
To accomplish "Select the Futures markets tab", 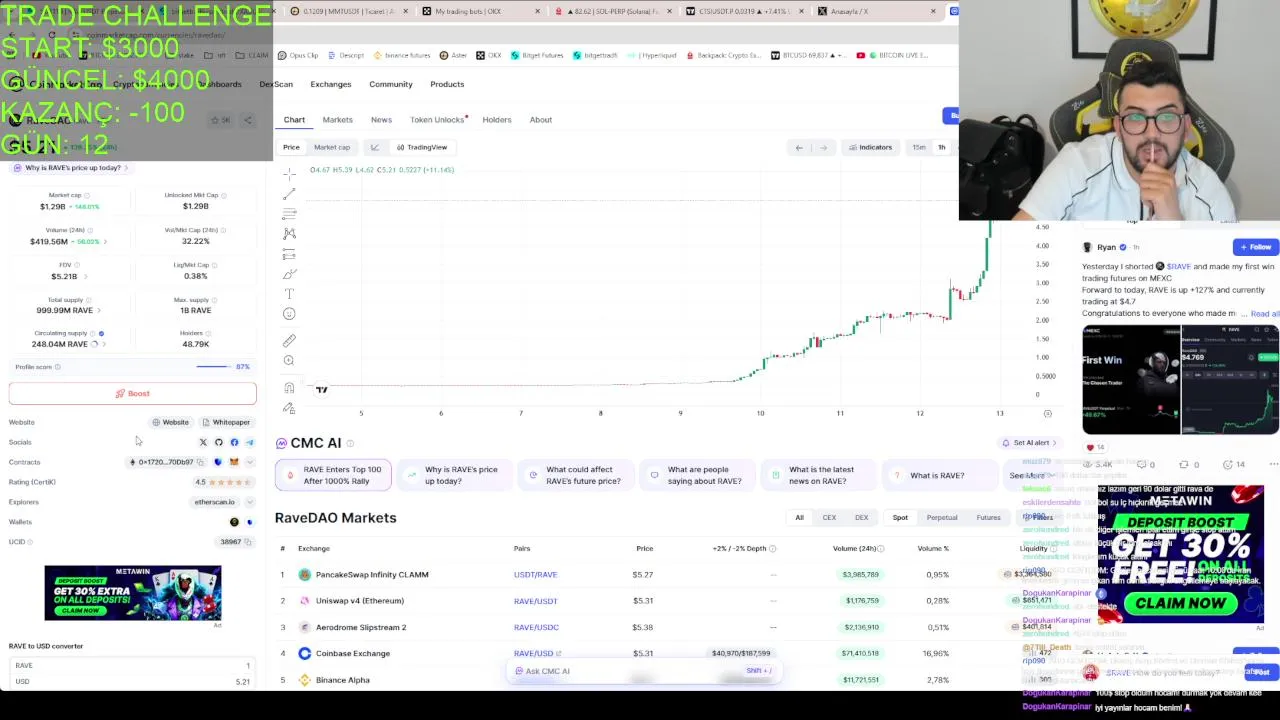I will click(988, 517).
